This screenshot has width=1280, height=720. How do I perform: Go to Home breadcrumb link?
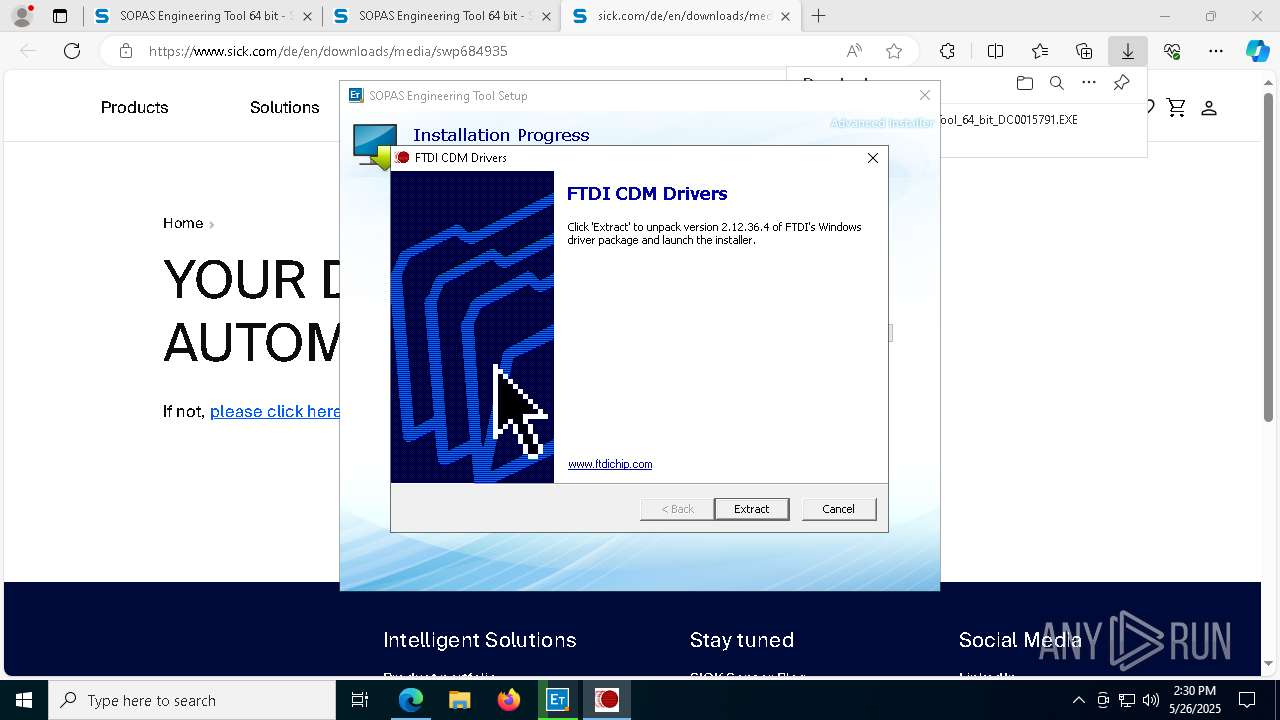tap(183, 223)
